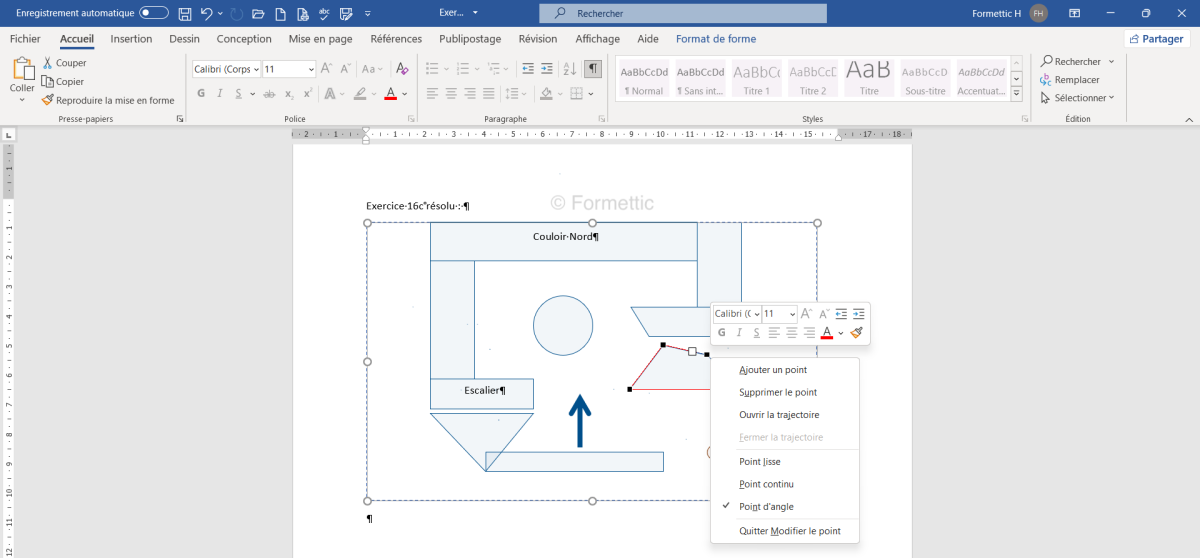This screenshot has width=1200, height=558.
Task: Click the Couper scissors icon
Action: pyautogui.click(x=47, y=63)
